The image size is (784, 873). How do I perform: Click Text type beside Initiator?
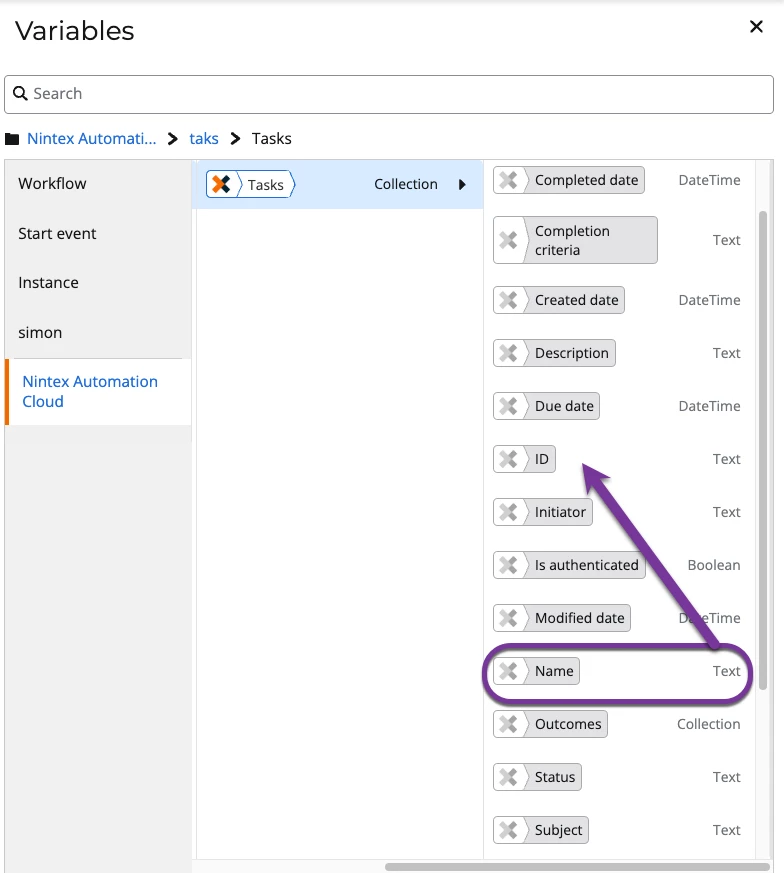click(727, 512)
